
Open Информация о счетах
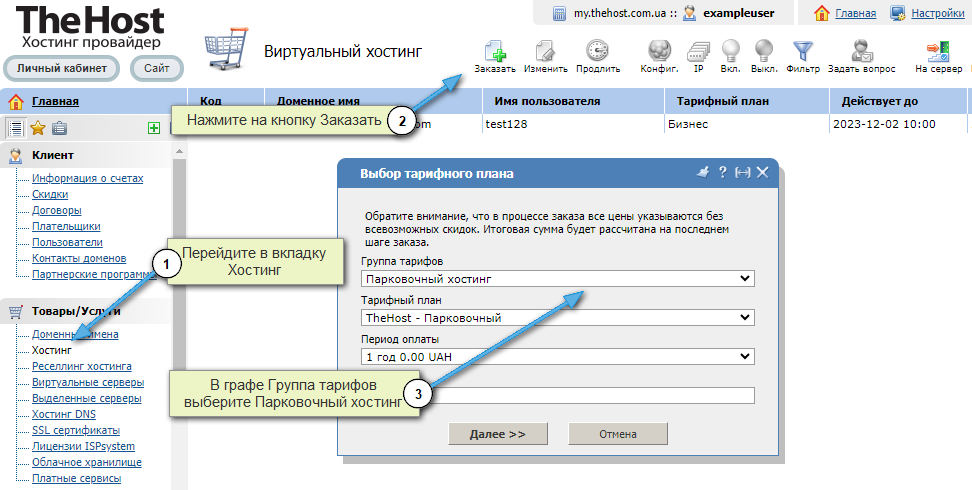[x=87, y=178]
